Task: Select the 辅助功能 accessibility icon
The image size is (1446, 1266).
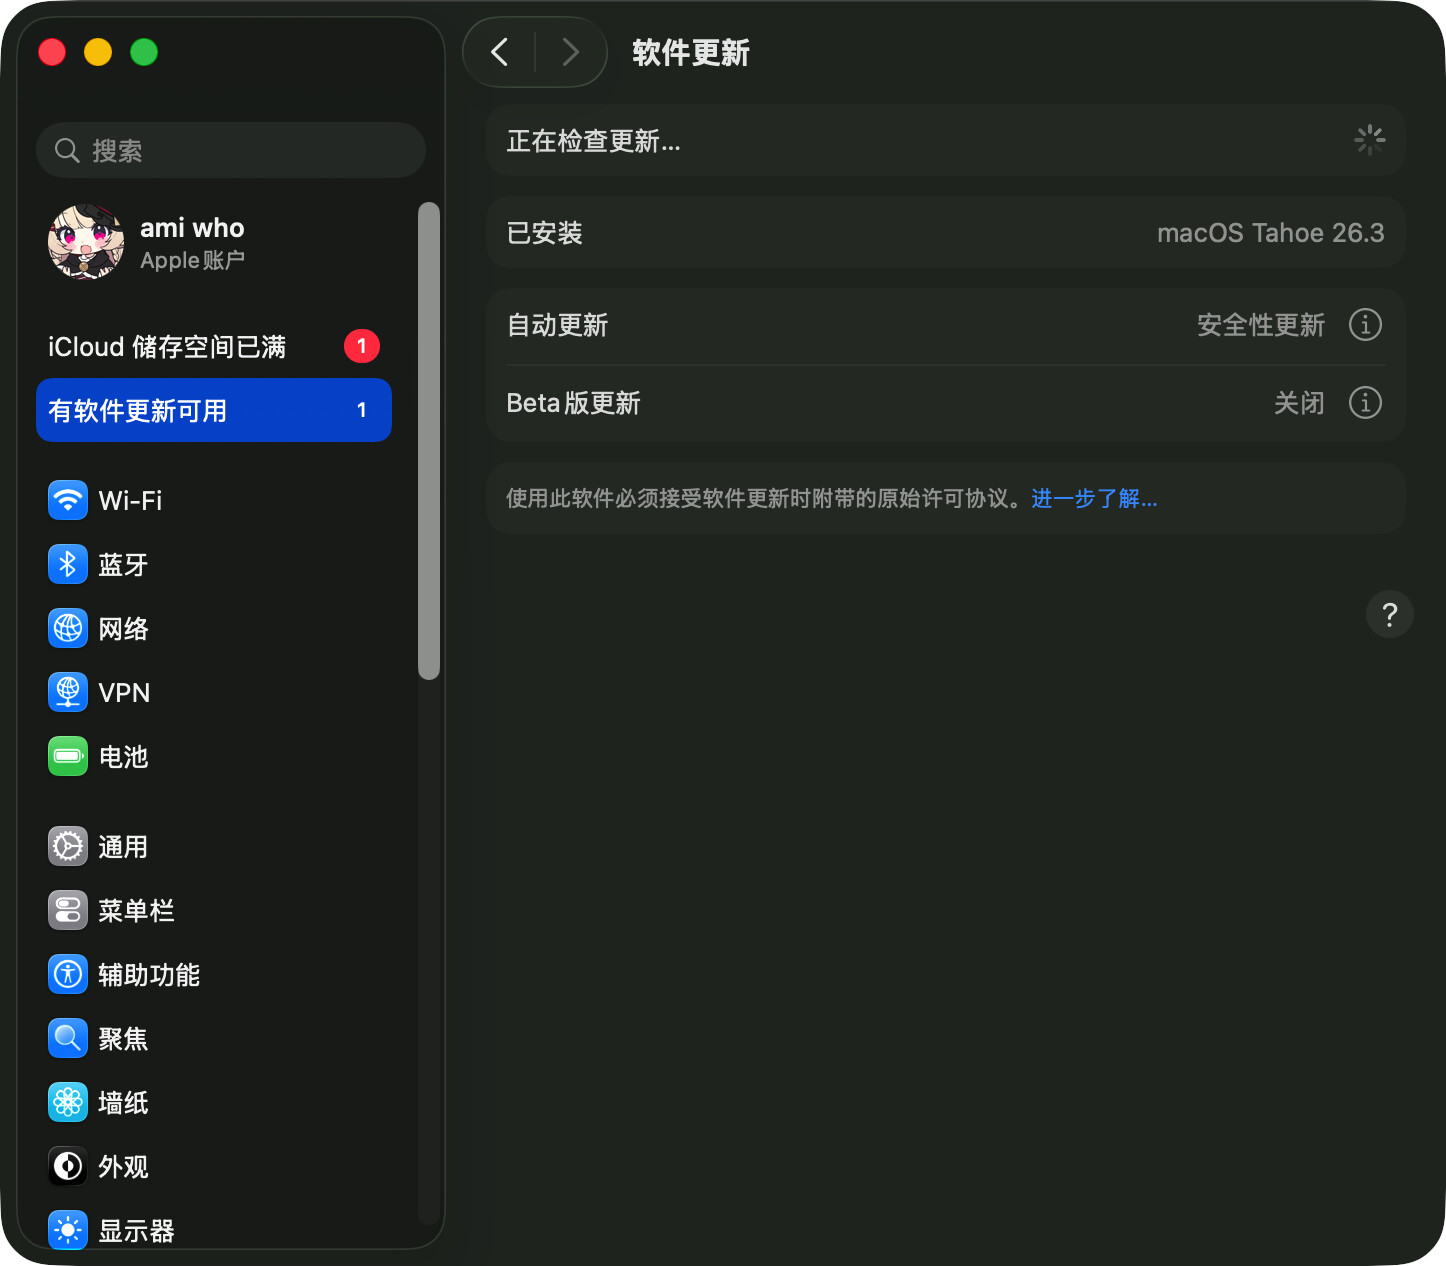Action: (68, 974)
